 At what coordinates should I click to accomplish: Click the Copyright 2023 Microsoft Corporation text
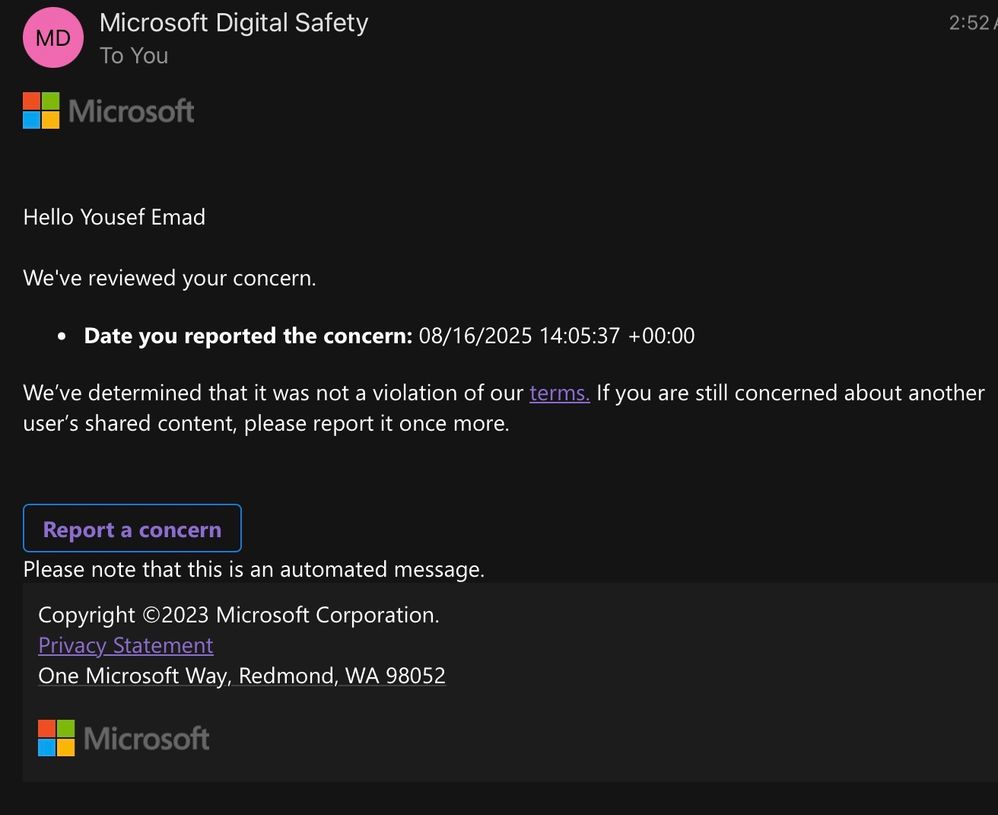coord(239,615)
